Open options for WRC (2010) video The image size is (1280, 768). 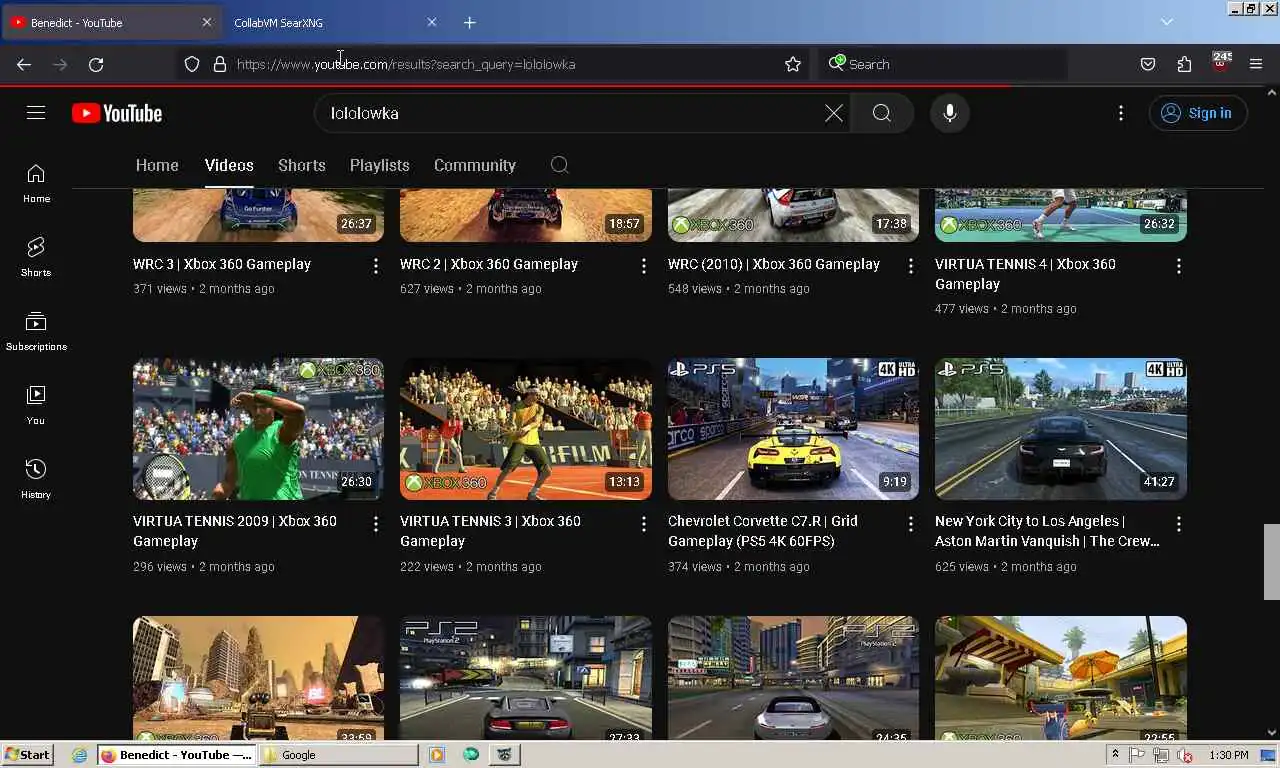tap(911, 266)
